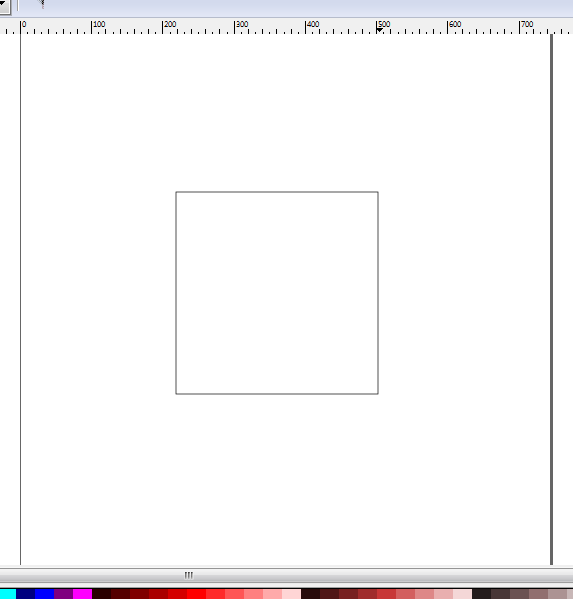Apply the pure blue palette swatch

(45, 594)
